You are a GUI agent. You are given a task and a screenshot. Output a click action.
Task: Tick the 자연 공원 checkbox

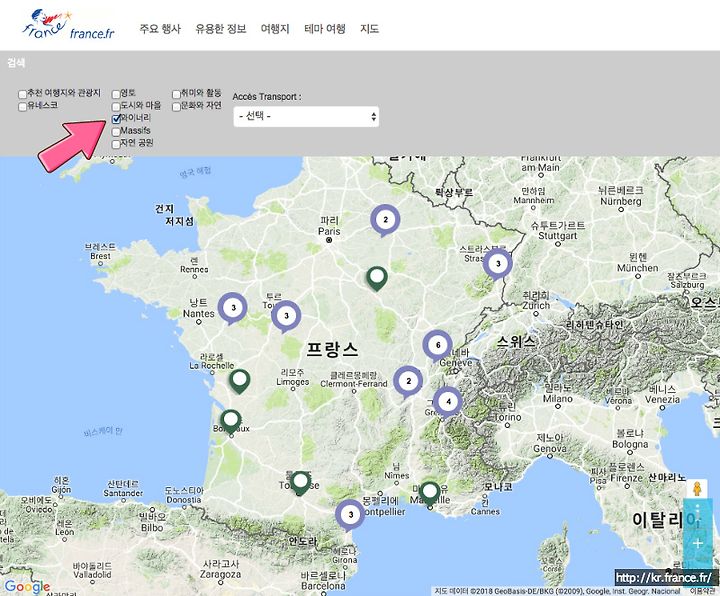116,144
